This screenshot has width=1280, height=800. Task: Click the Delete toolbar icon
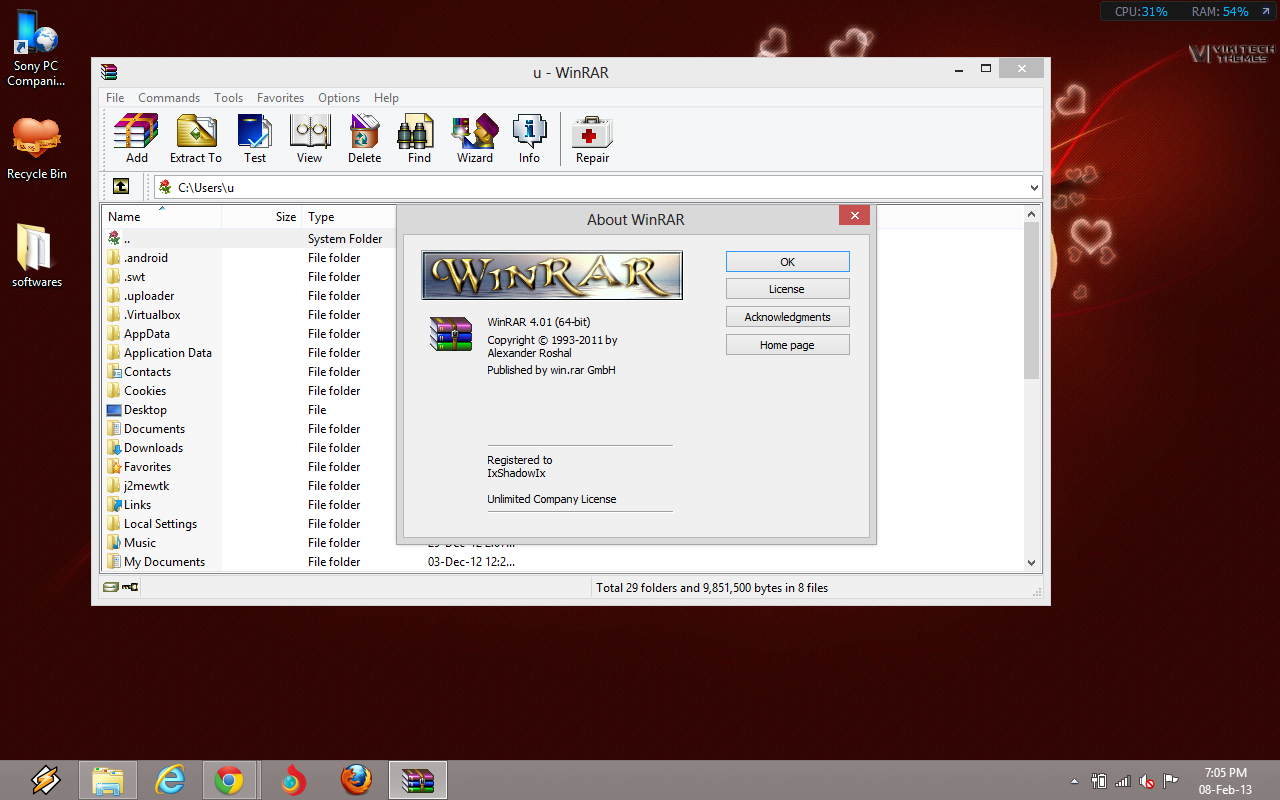(364, 139)
